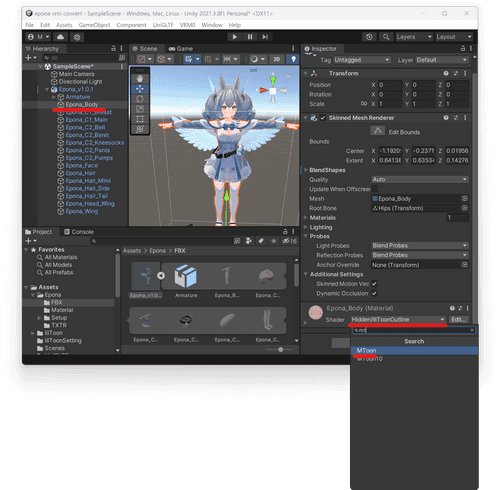Open Shader dropdown Hidden/lilToonOutline
The height and width of the screenshot is (490, 500).
click(398, 319)
